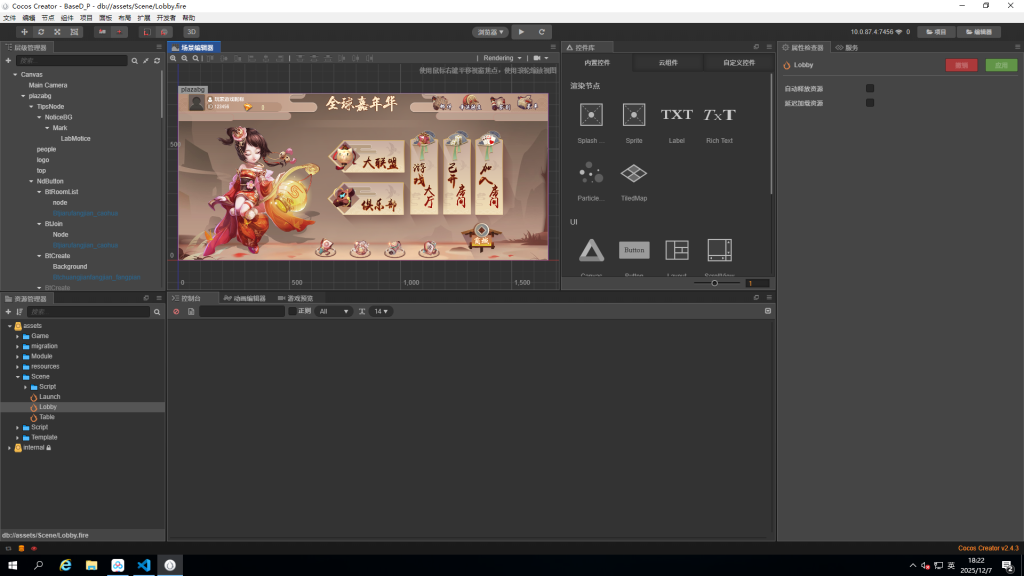Click the Splash Sprite widget icon
This screenshot has width=1024, height=576.
(591, 115)
